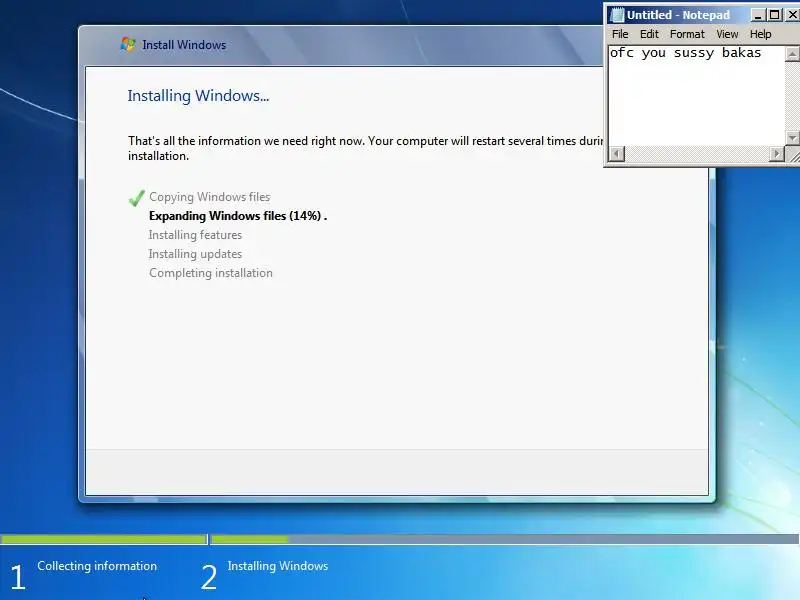Open the Help menu in Notepad
800x600 pixels.
point(760,34)
